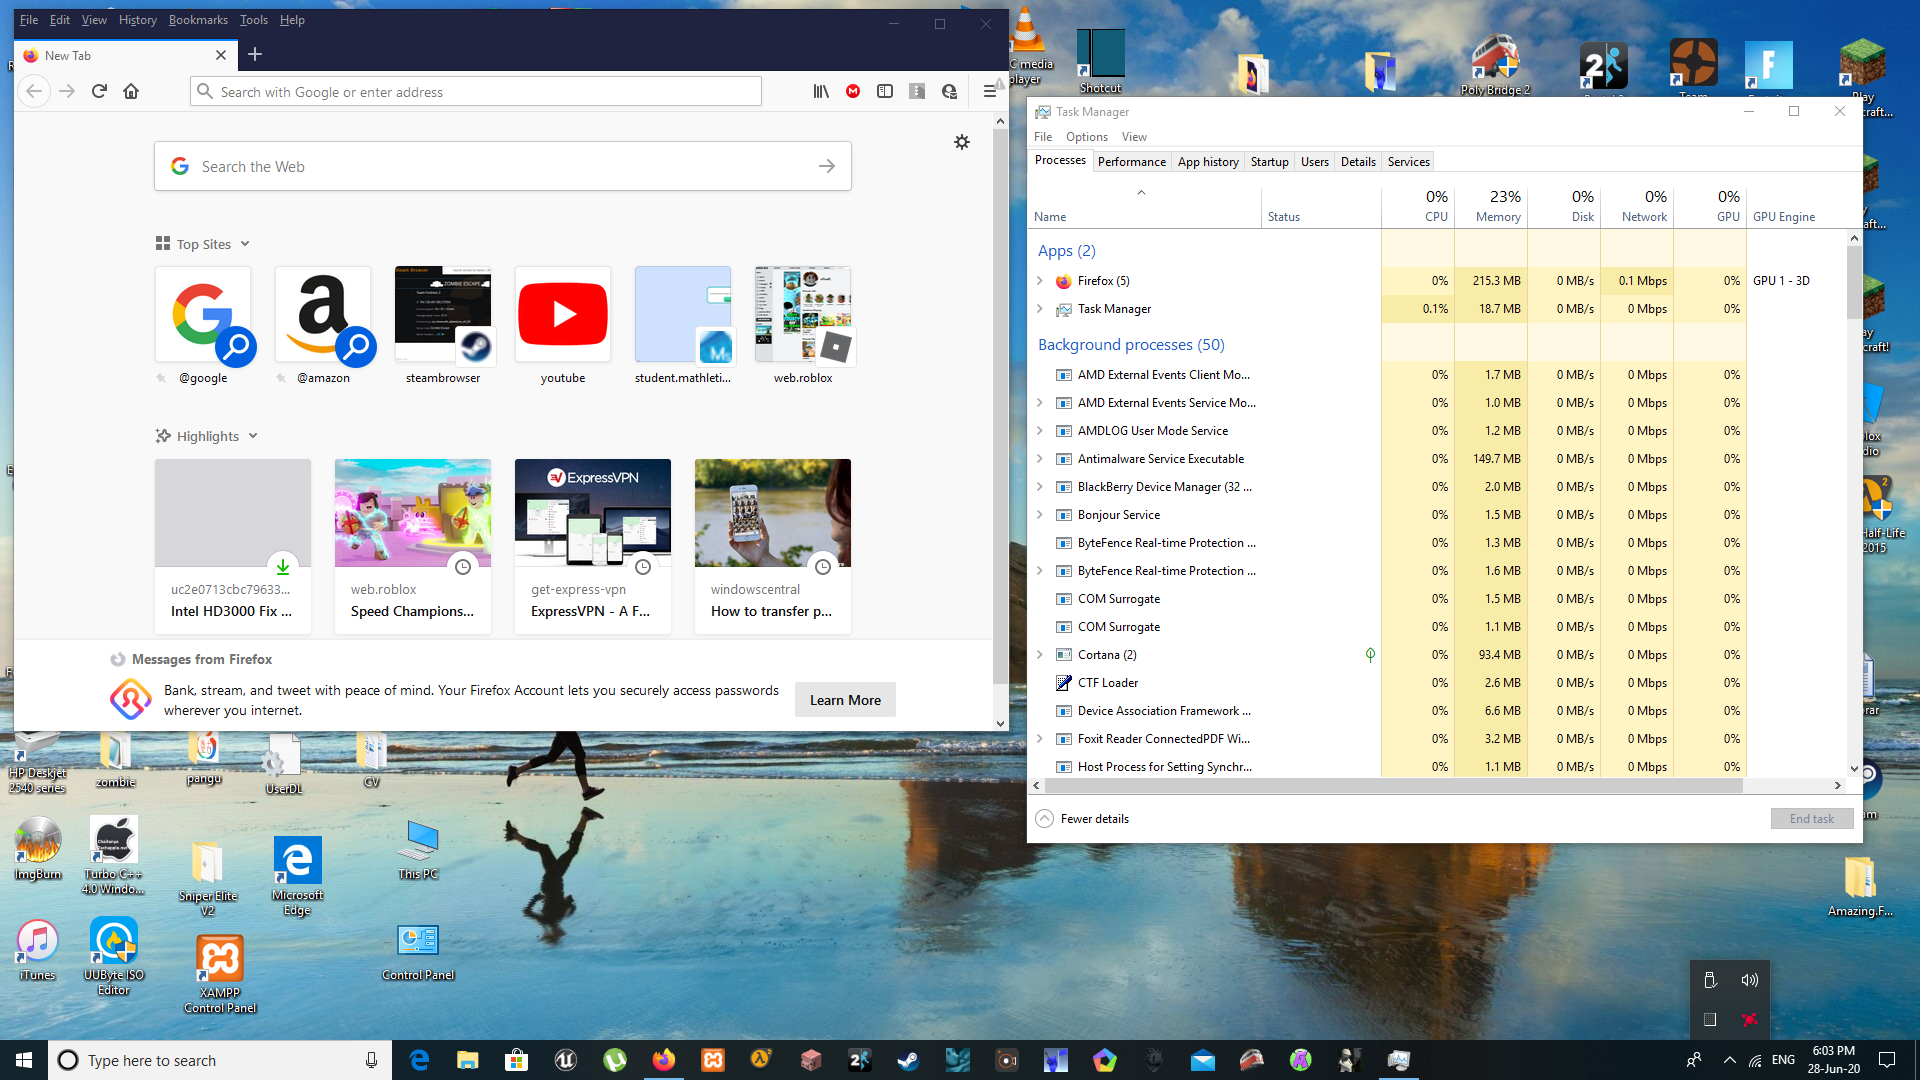
Task: Collapse the Top Sites section chevron
Action: tap(245, 244)
